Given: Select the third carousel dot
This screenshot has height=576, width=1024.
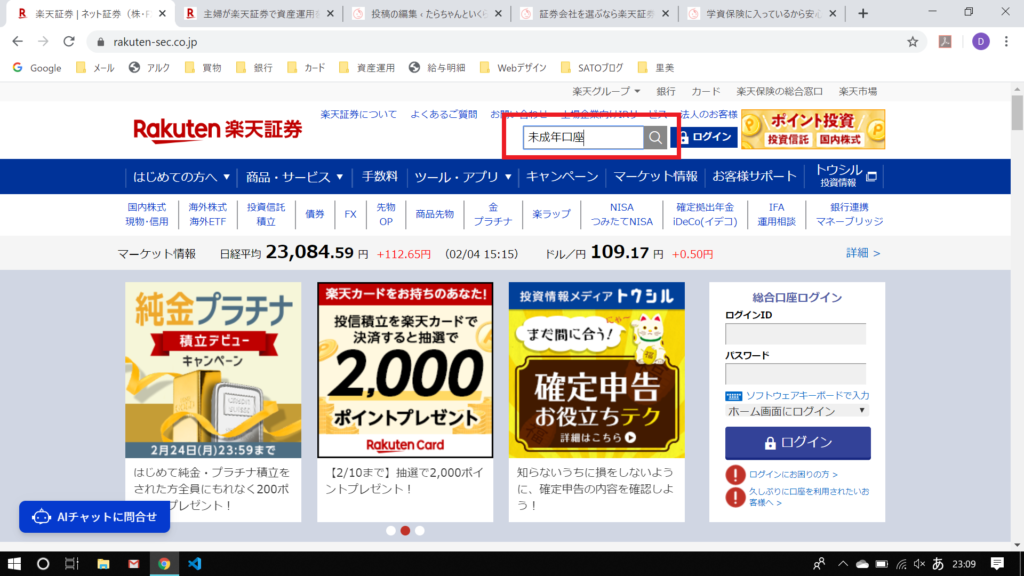Looking at the screenshot, I should click(x=419, y=530).
